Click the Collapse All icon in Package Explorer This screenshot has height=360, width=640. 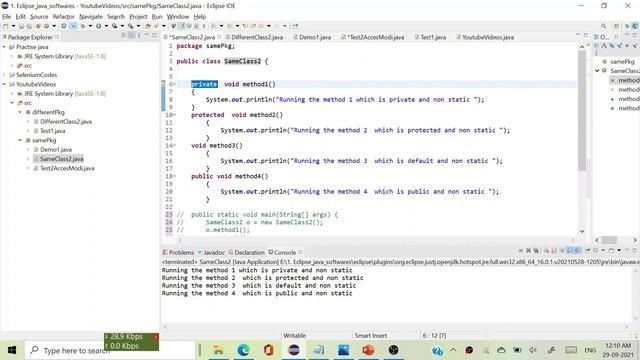click(124, 36)
